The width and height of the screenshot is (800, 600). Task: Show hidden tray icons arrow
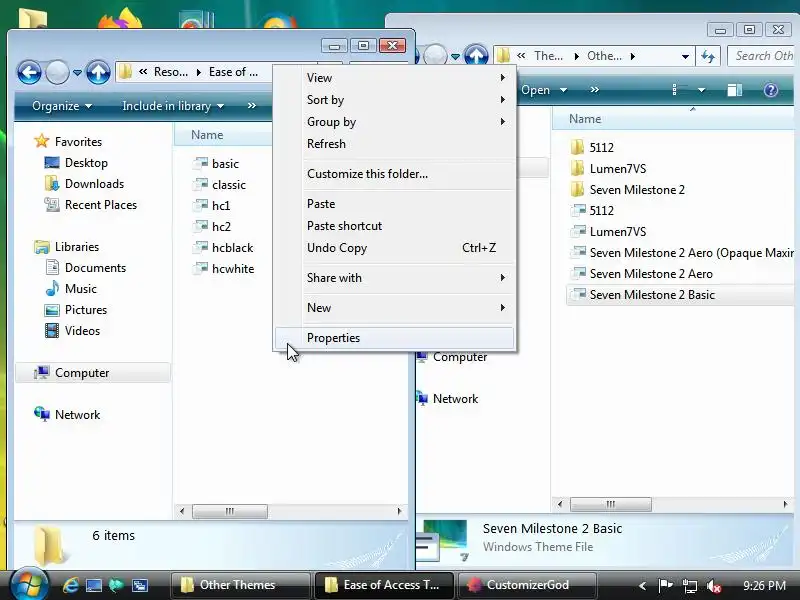click(642, 586)
